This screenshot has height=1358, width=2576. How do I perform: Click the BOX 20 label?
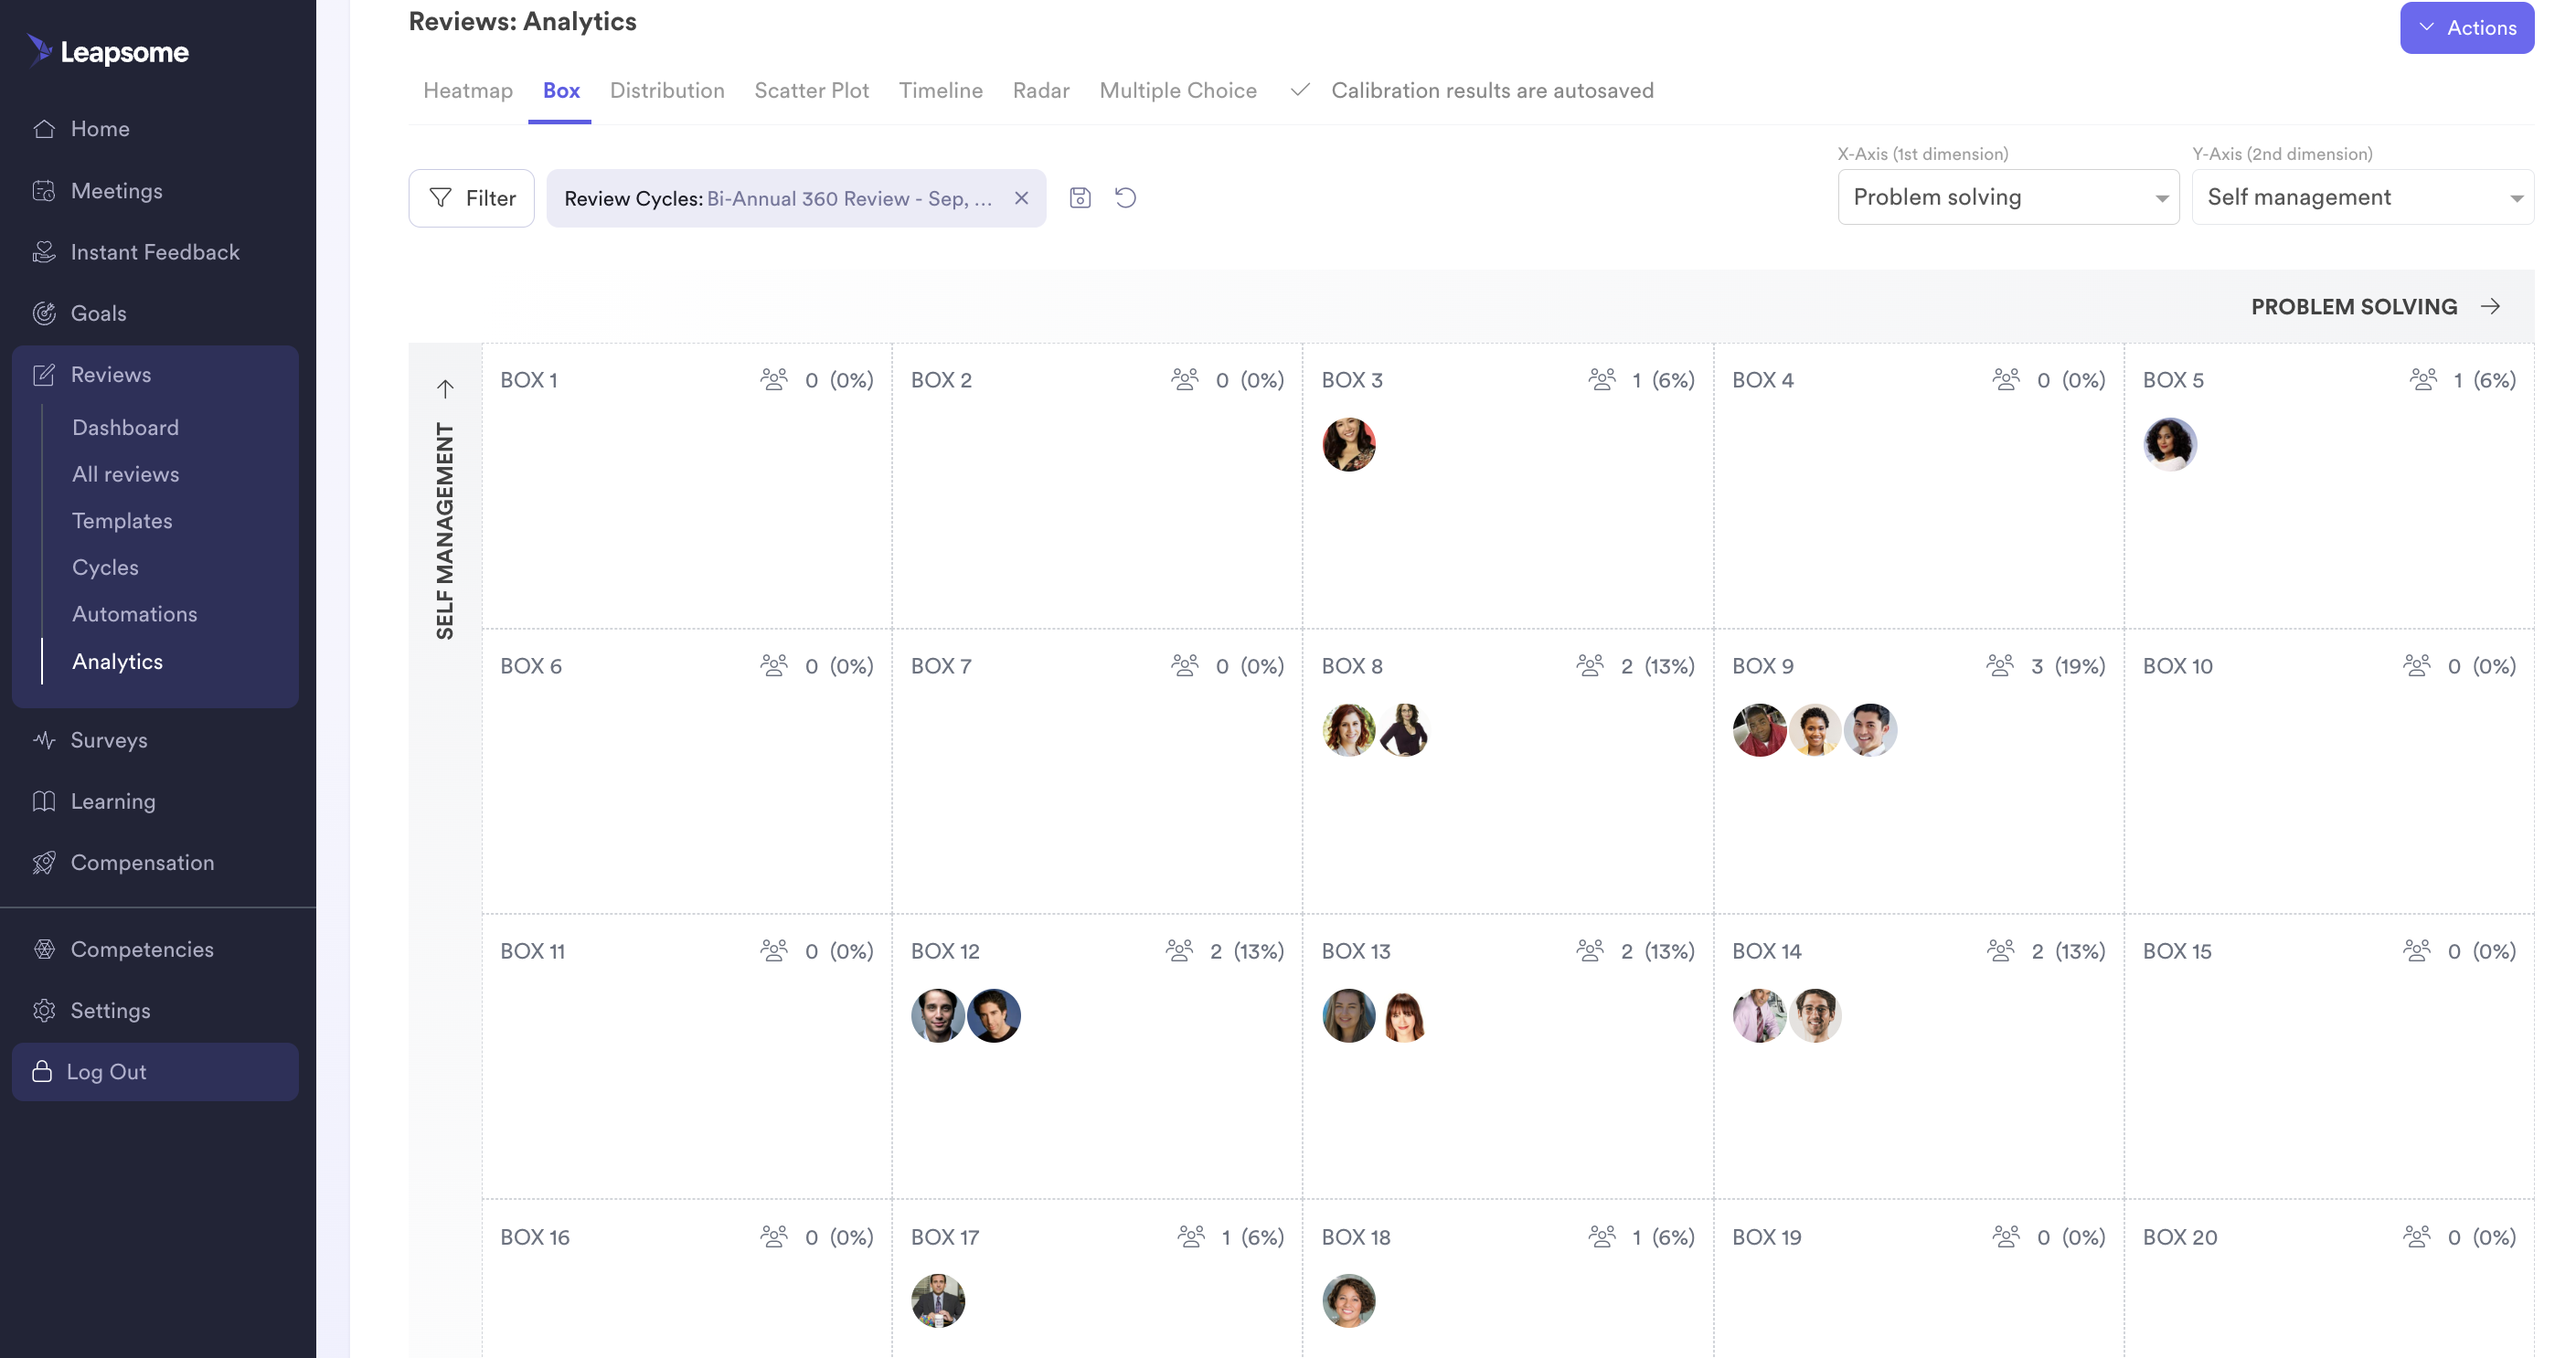point(2179,1237)
